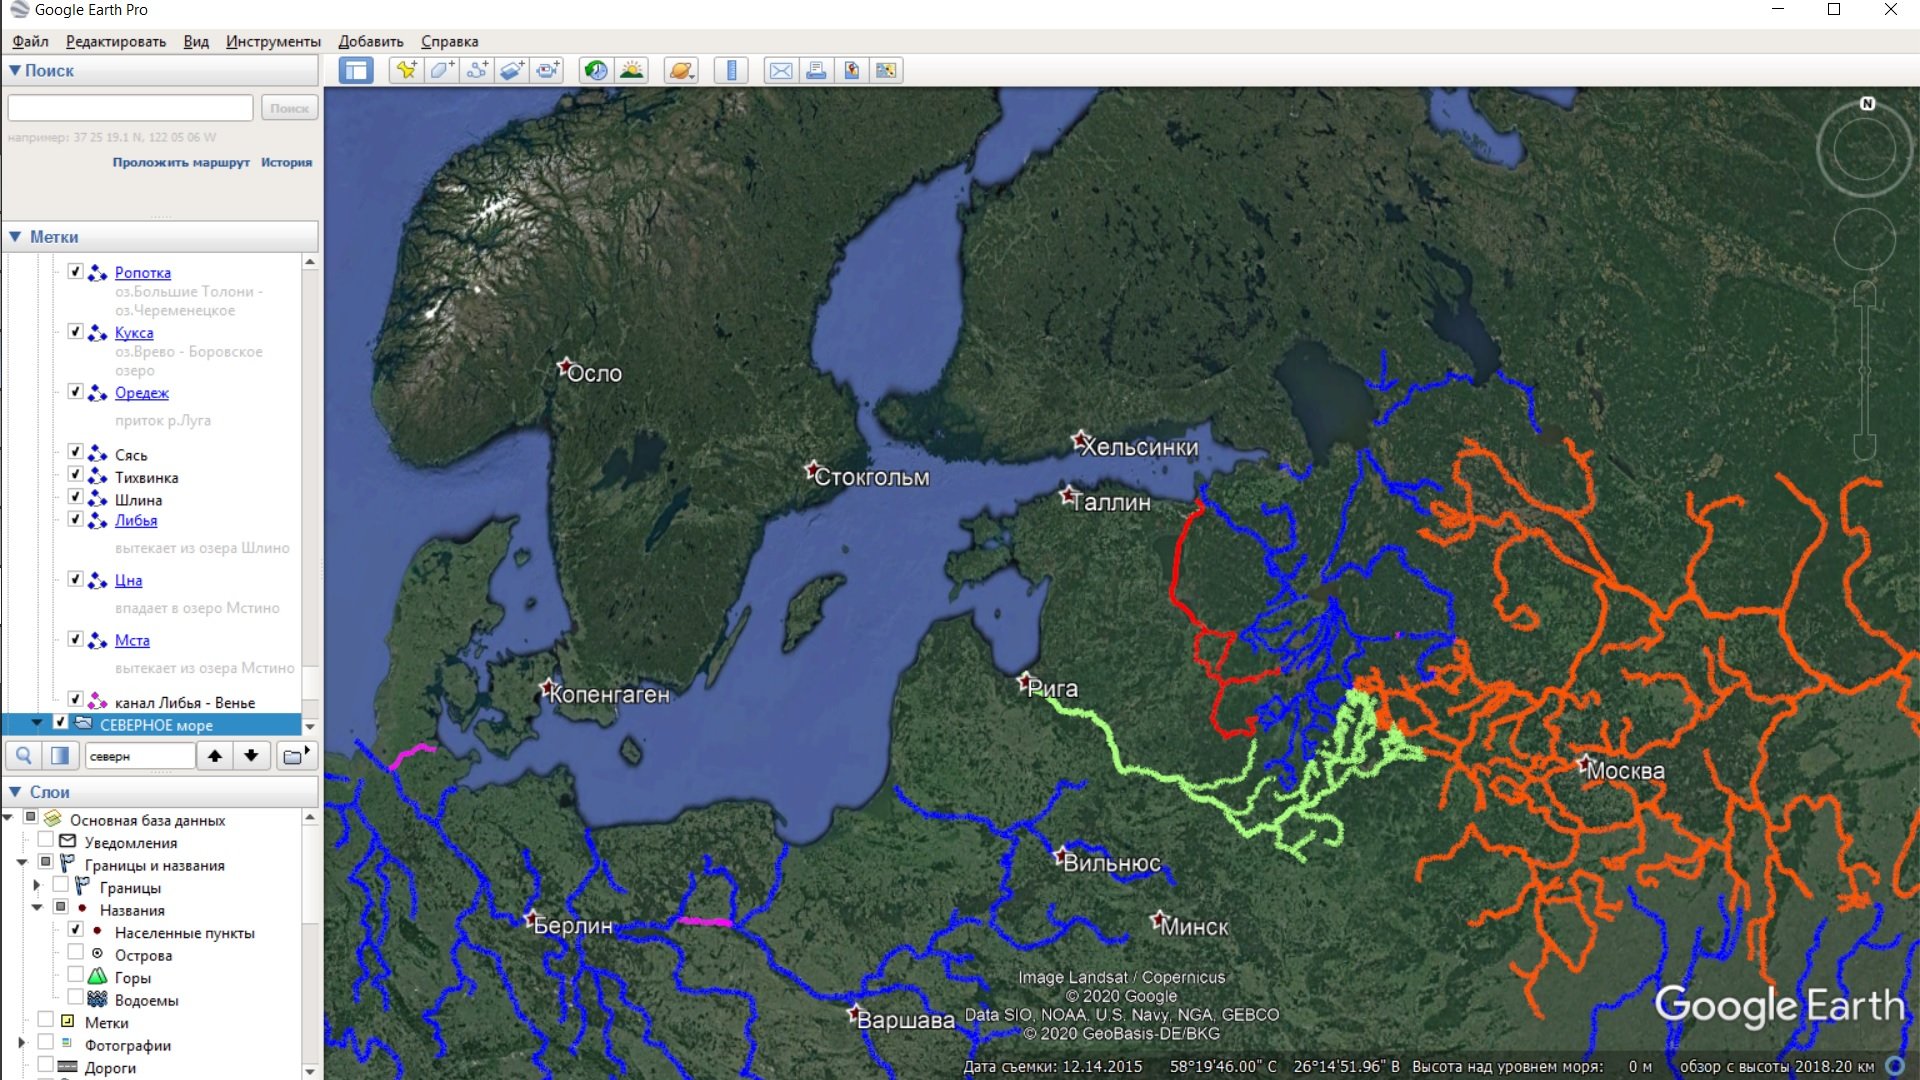Email the current view
The height and width of the screenshot is (1080, 1920).
781,70
